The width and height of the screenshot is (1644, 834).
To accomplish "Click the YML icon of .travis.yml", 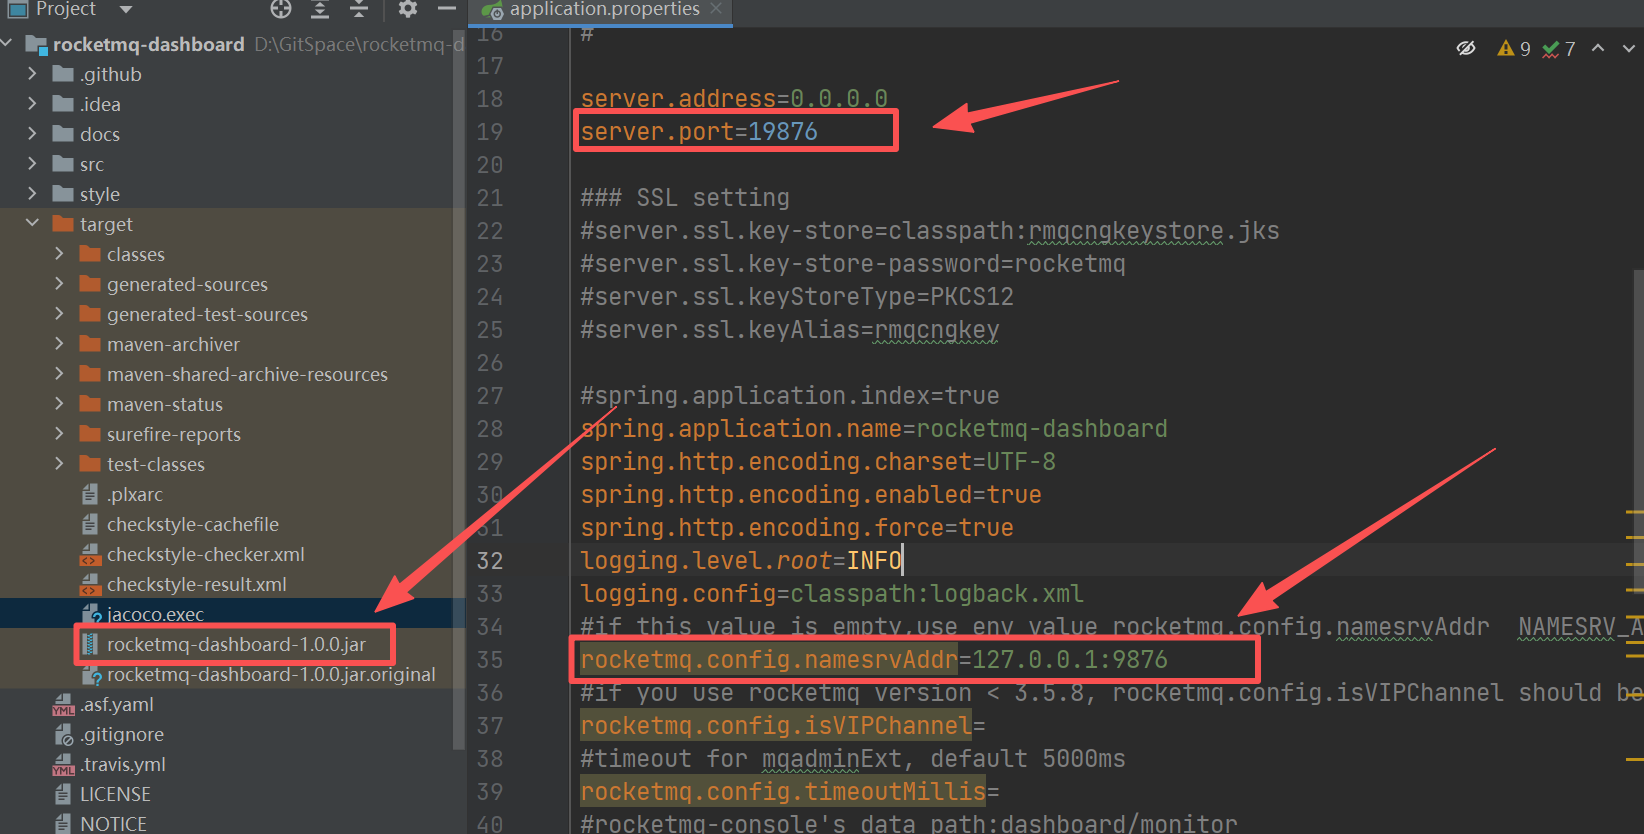I will click(63, 764).
